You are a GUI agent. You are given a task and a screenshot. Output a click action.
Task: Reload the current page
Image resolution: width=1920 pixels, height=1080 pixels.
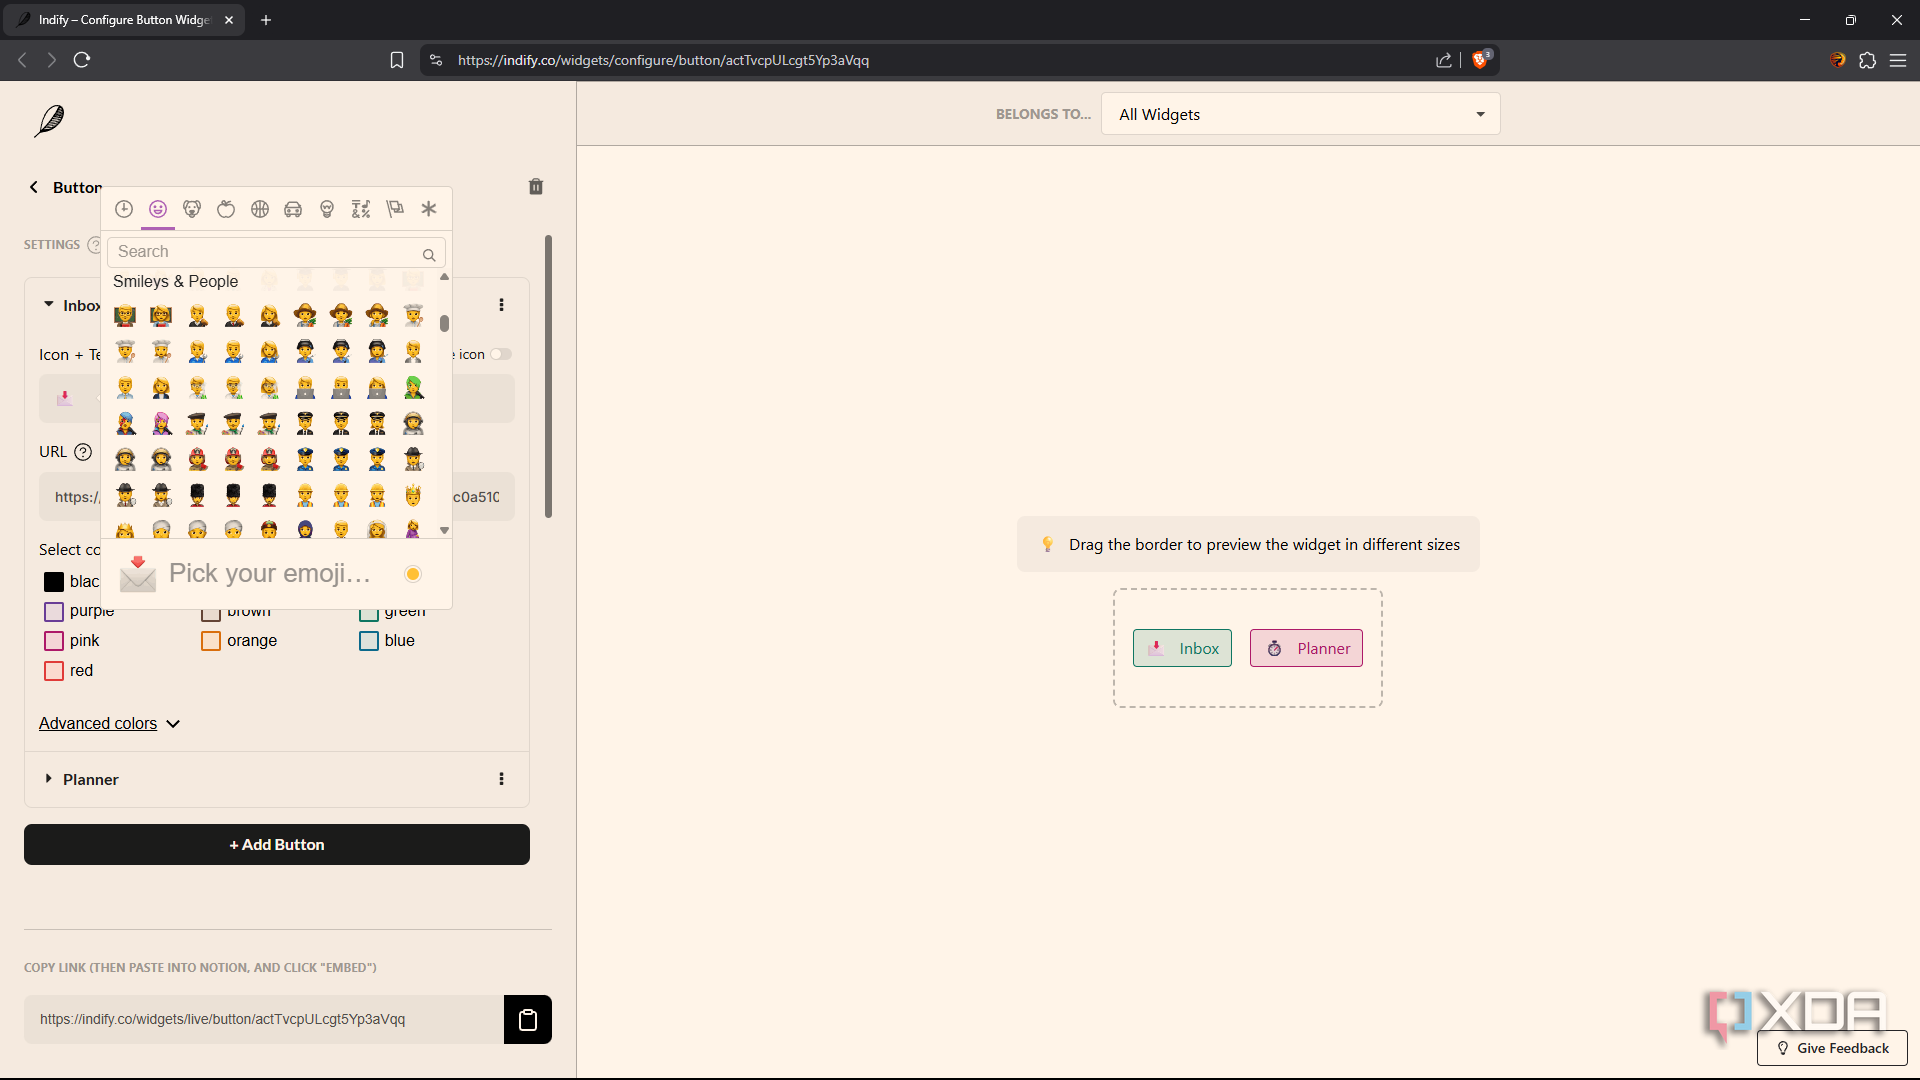pyautogui.click(x=82, y=60)
